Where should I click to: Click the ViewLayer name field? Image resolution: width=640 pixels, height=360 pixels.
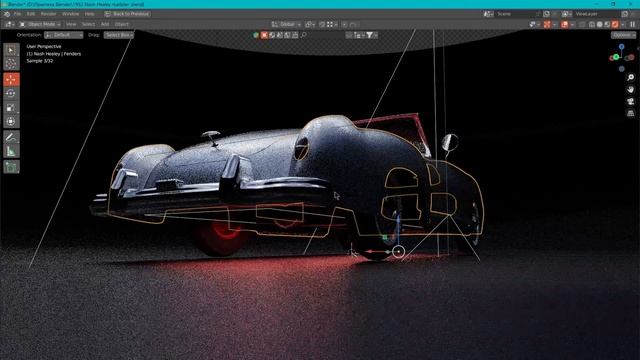(596, 14)
